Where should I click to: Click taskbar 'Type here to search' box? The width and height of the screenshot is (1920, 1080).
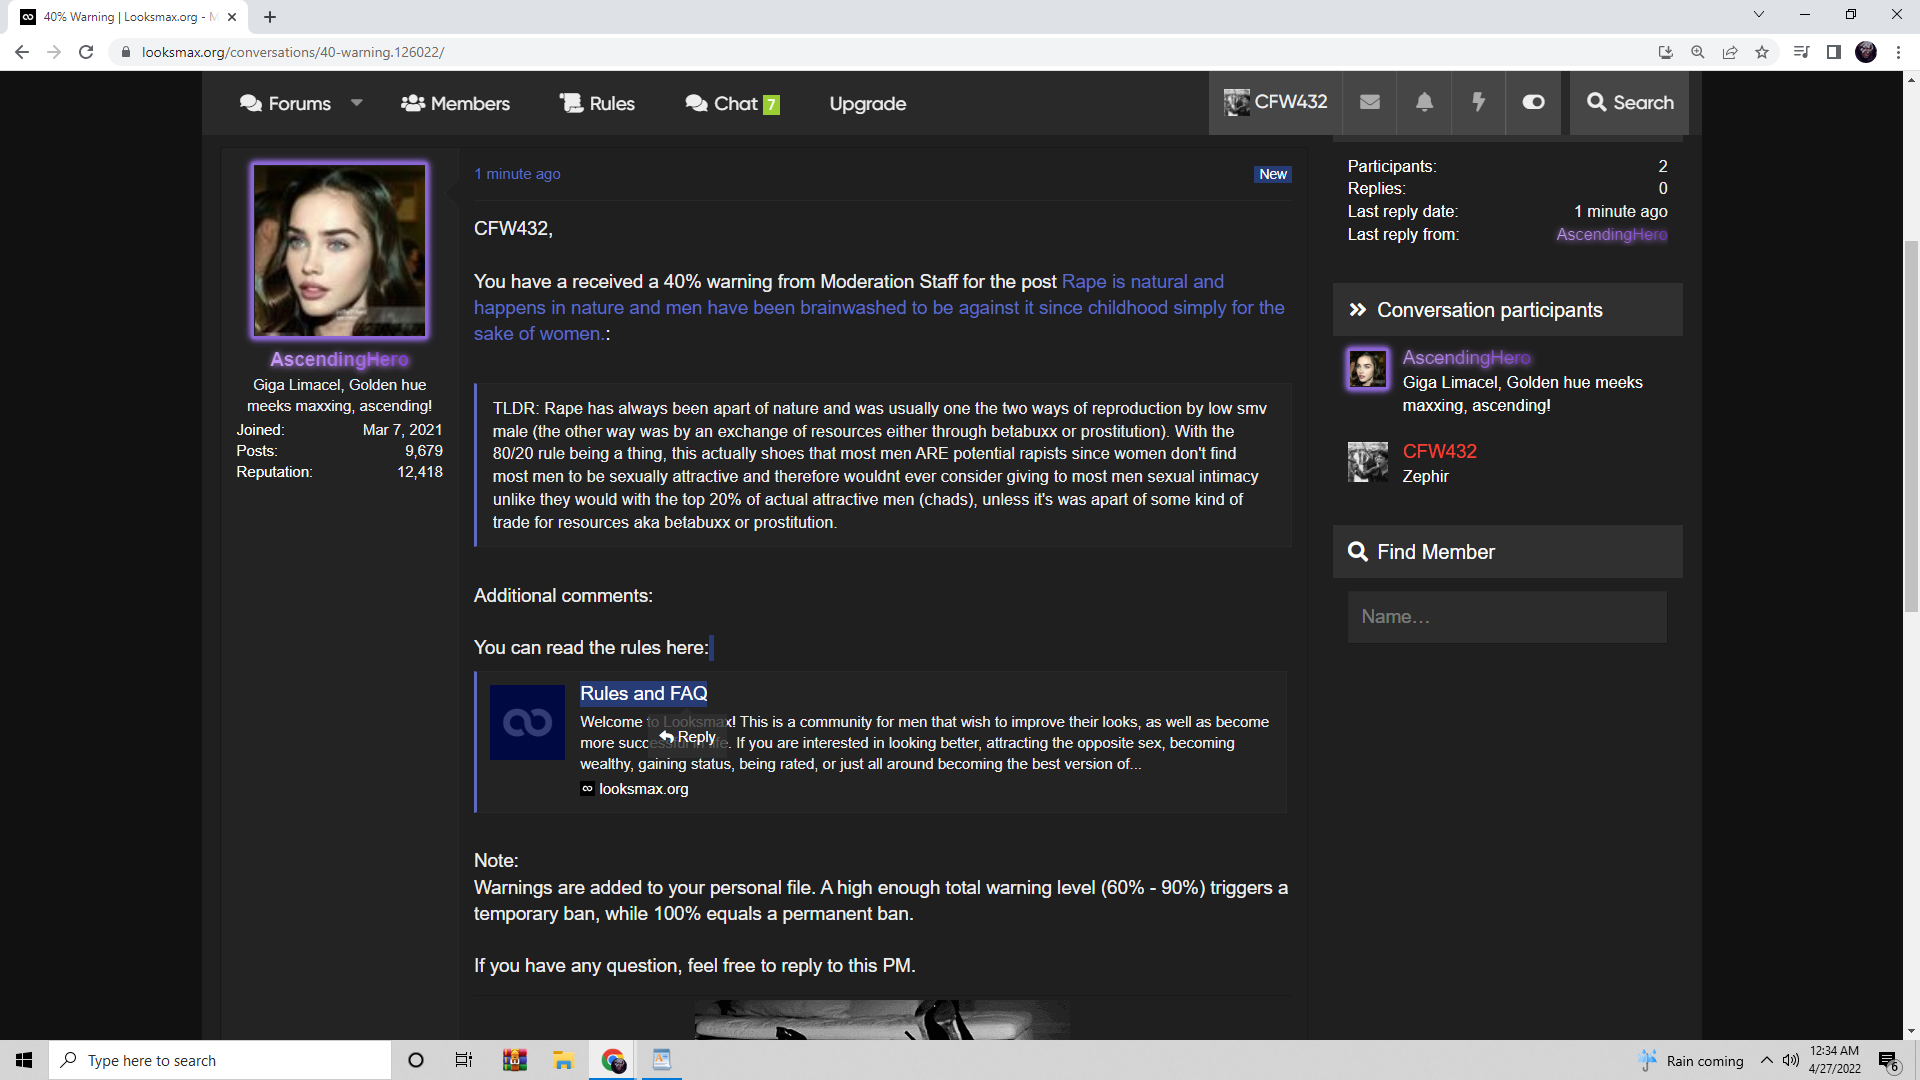220,1060
